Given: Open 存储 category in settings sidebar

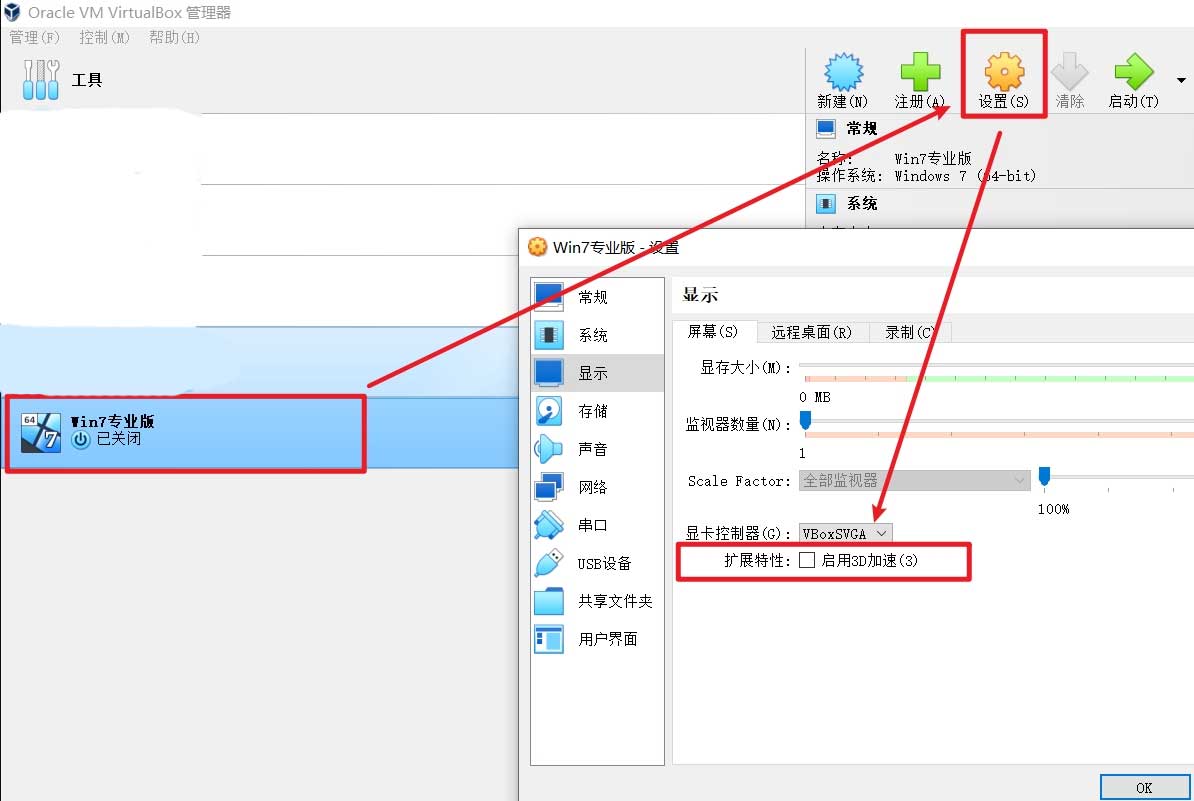Looking at the screenshot, I should [x=597, y=411].
